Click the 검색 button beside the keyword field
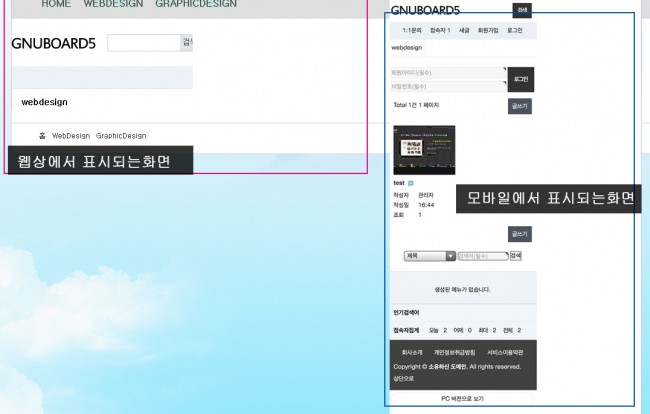Viewport: 650px width, 414px height. click(x=516, y=256)
